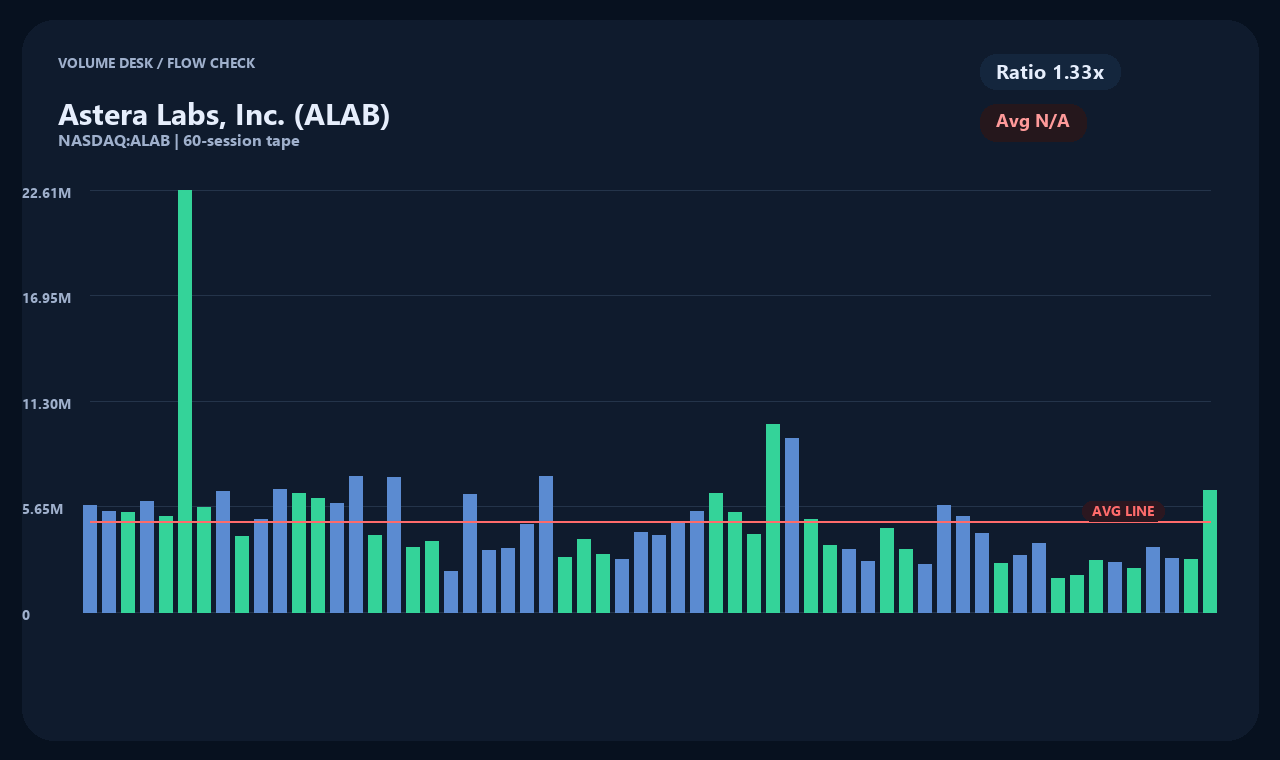Select the AVG LINE label
Screen dimensions: 1280x760
coord(1123,511)
